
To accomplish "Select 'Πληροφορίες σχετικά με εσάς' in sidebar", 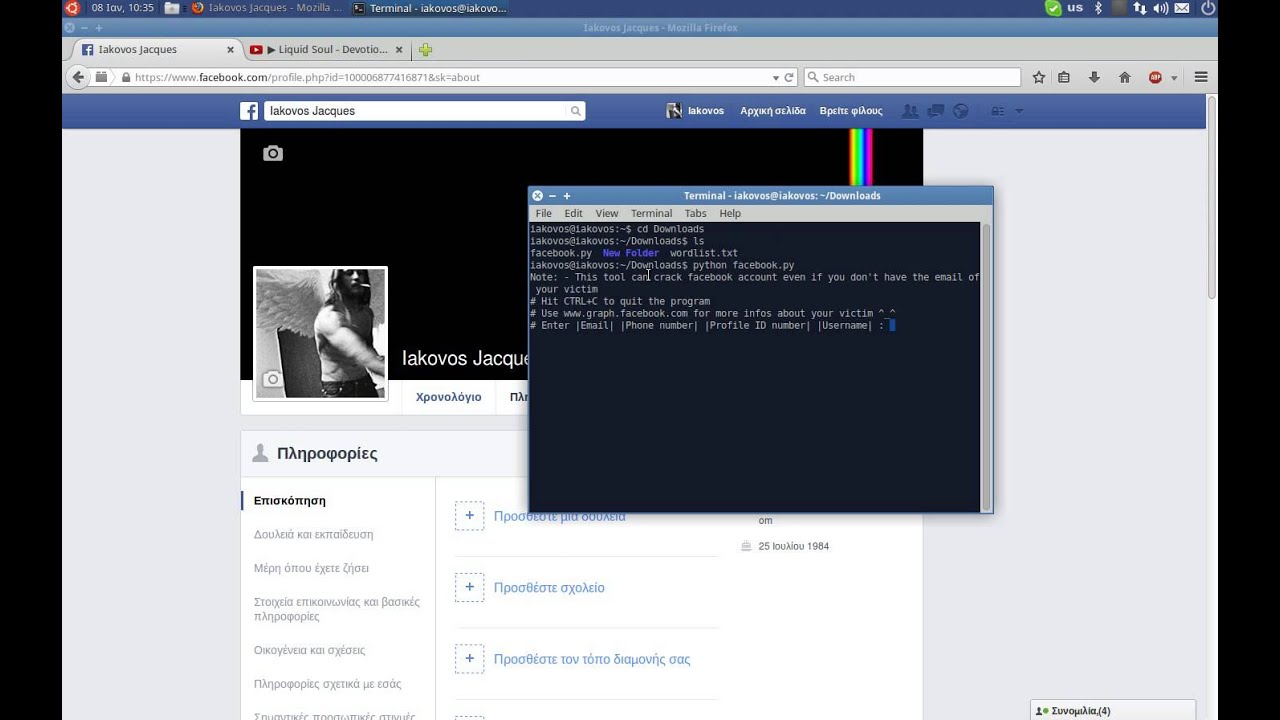I will pos(328,684).
